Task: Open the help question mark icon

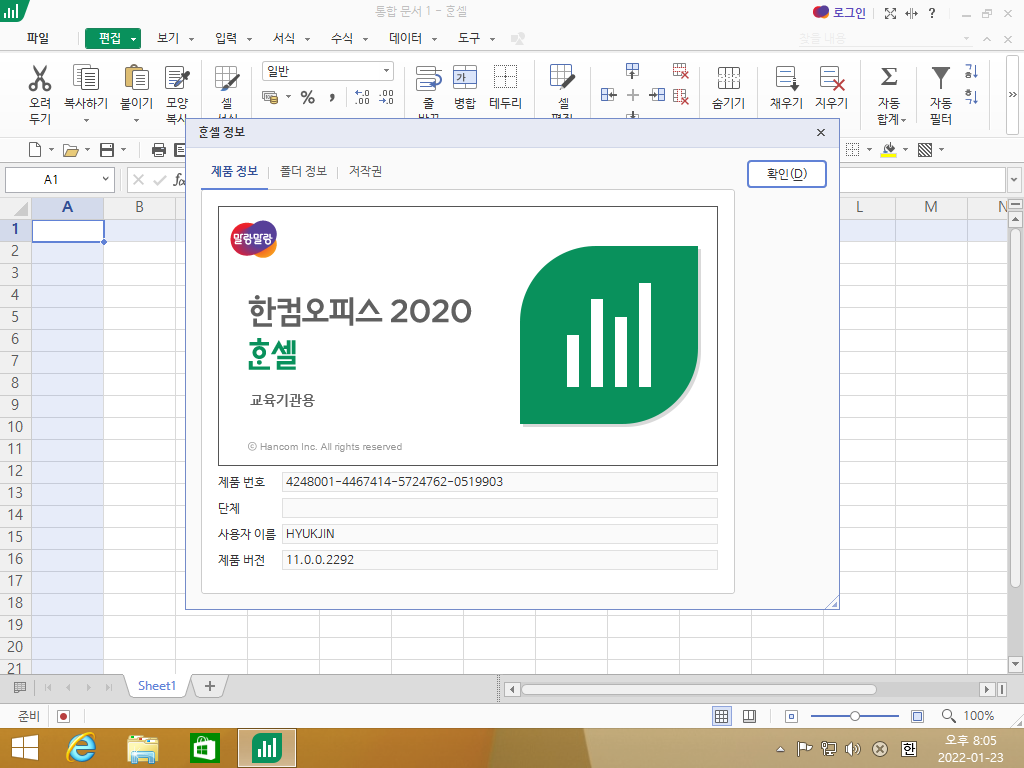Action: (x=932, y=13)
